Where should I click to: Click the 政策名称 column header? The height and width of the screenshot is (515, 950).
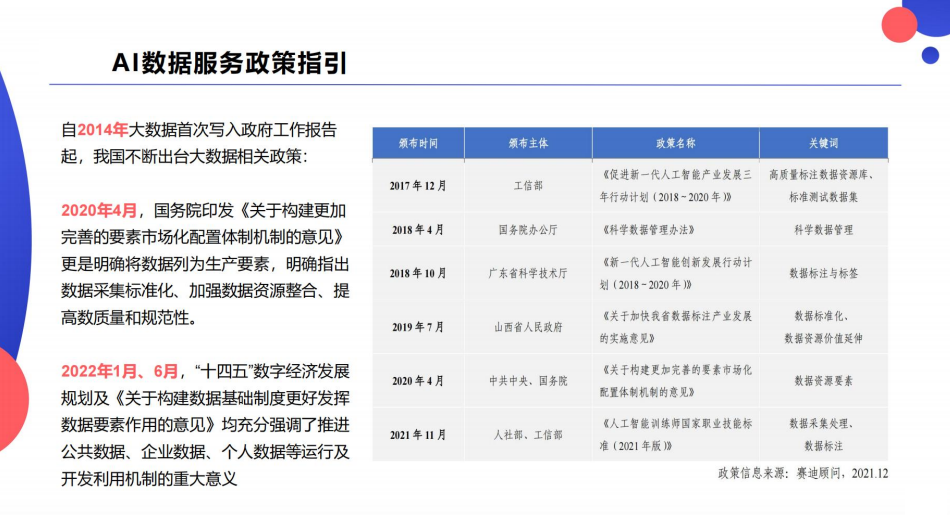pos(676,144)
